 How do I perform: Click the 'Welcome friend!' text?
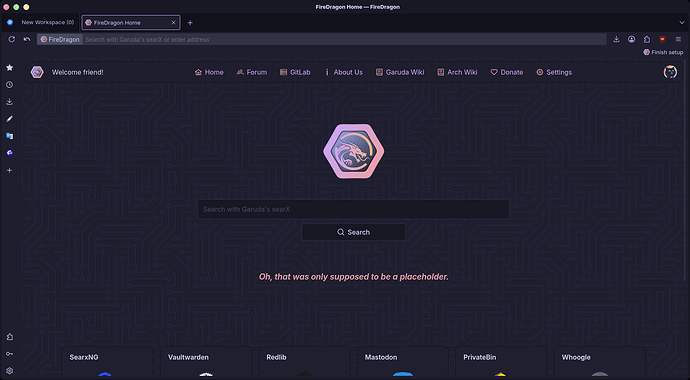point(78,72)
